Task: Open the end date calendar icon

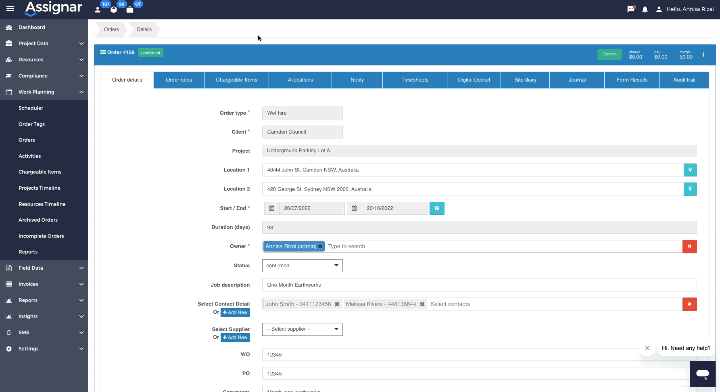Action: click(354, 208)
